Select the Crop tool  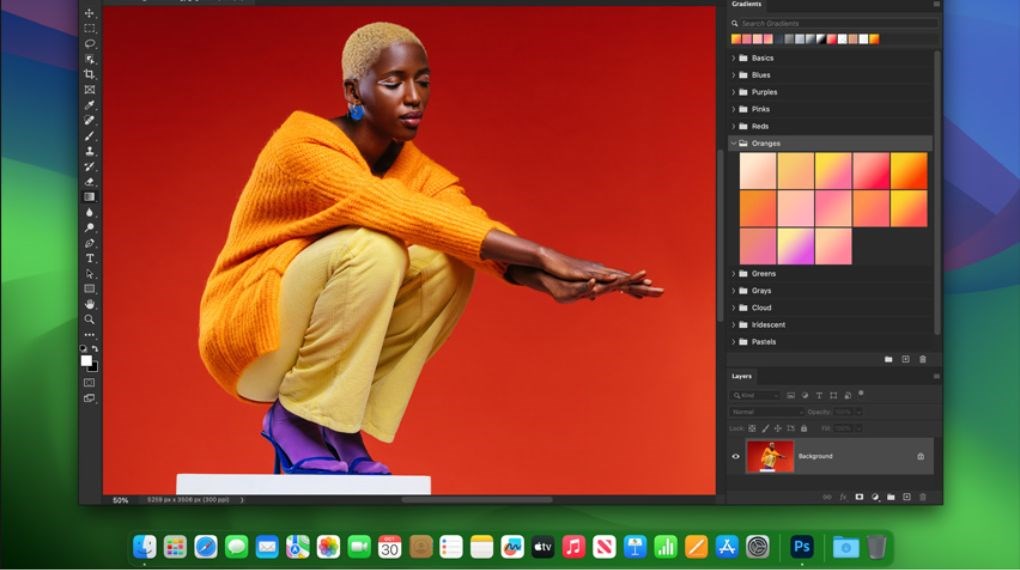coord(90,74)
